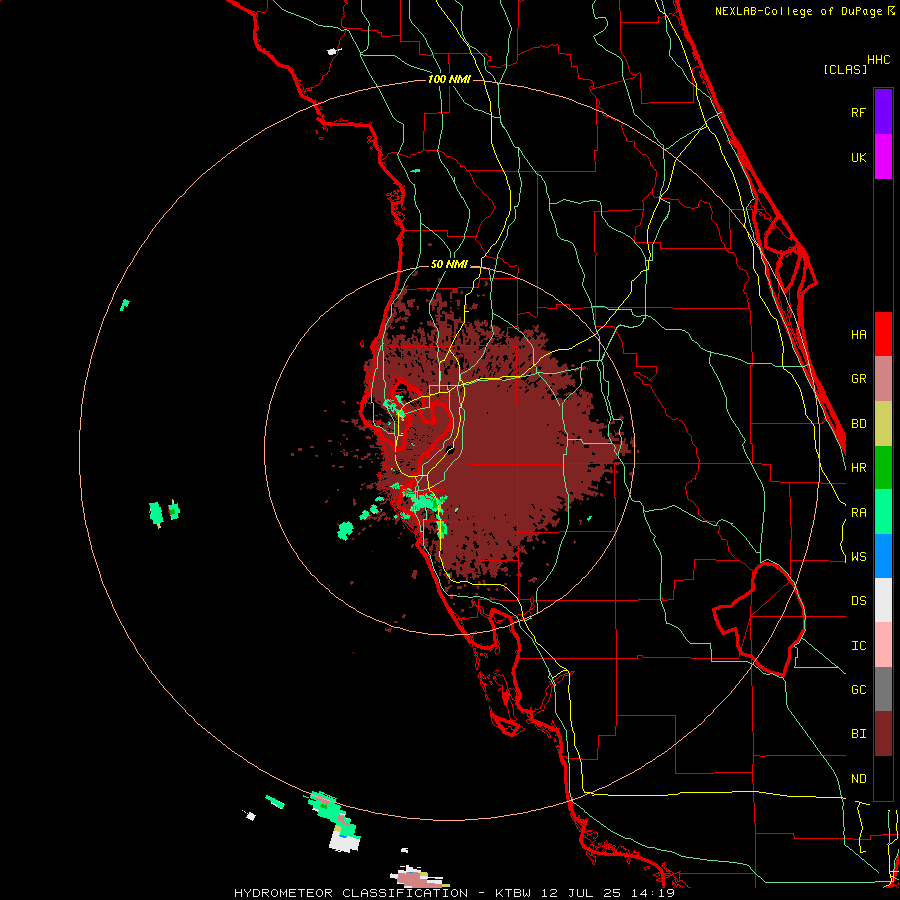Click the "RF" legend label

(x=858, y=112)
